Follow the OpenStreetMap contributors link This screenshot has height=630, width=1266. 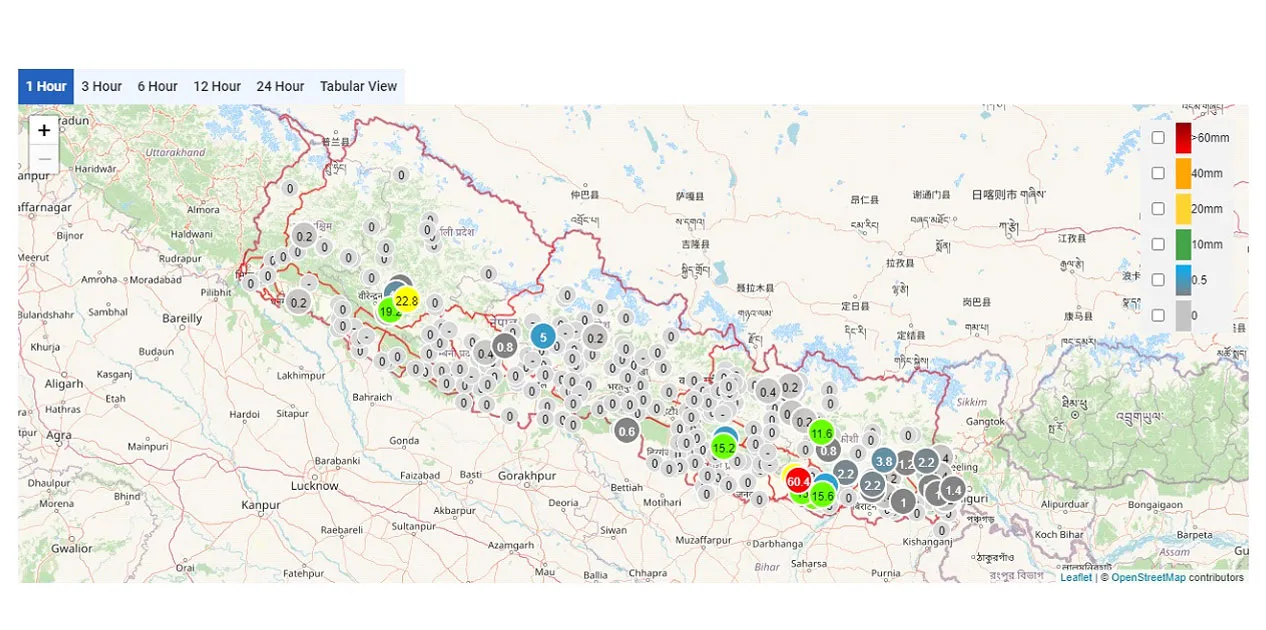1148,577
